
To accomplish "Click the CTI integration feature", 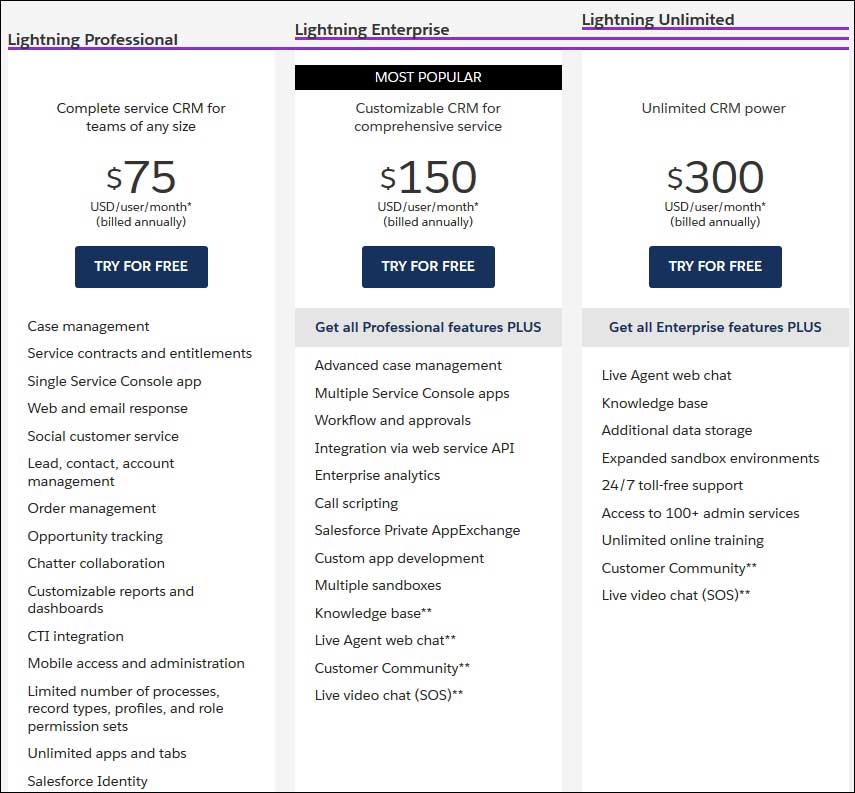I will (x=76, y=636).
